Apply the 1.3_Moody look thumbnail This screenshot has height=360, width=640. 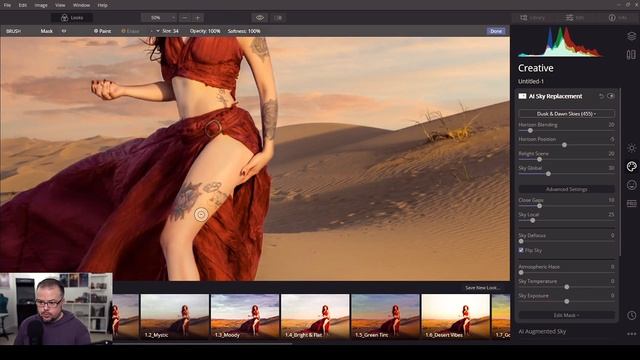pos(245,316)
